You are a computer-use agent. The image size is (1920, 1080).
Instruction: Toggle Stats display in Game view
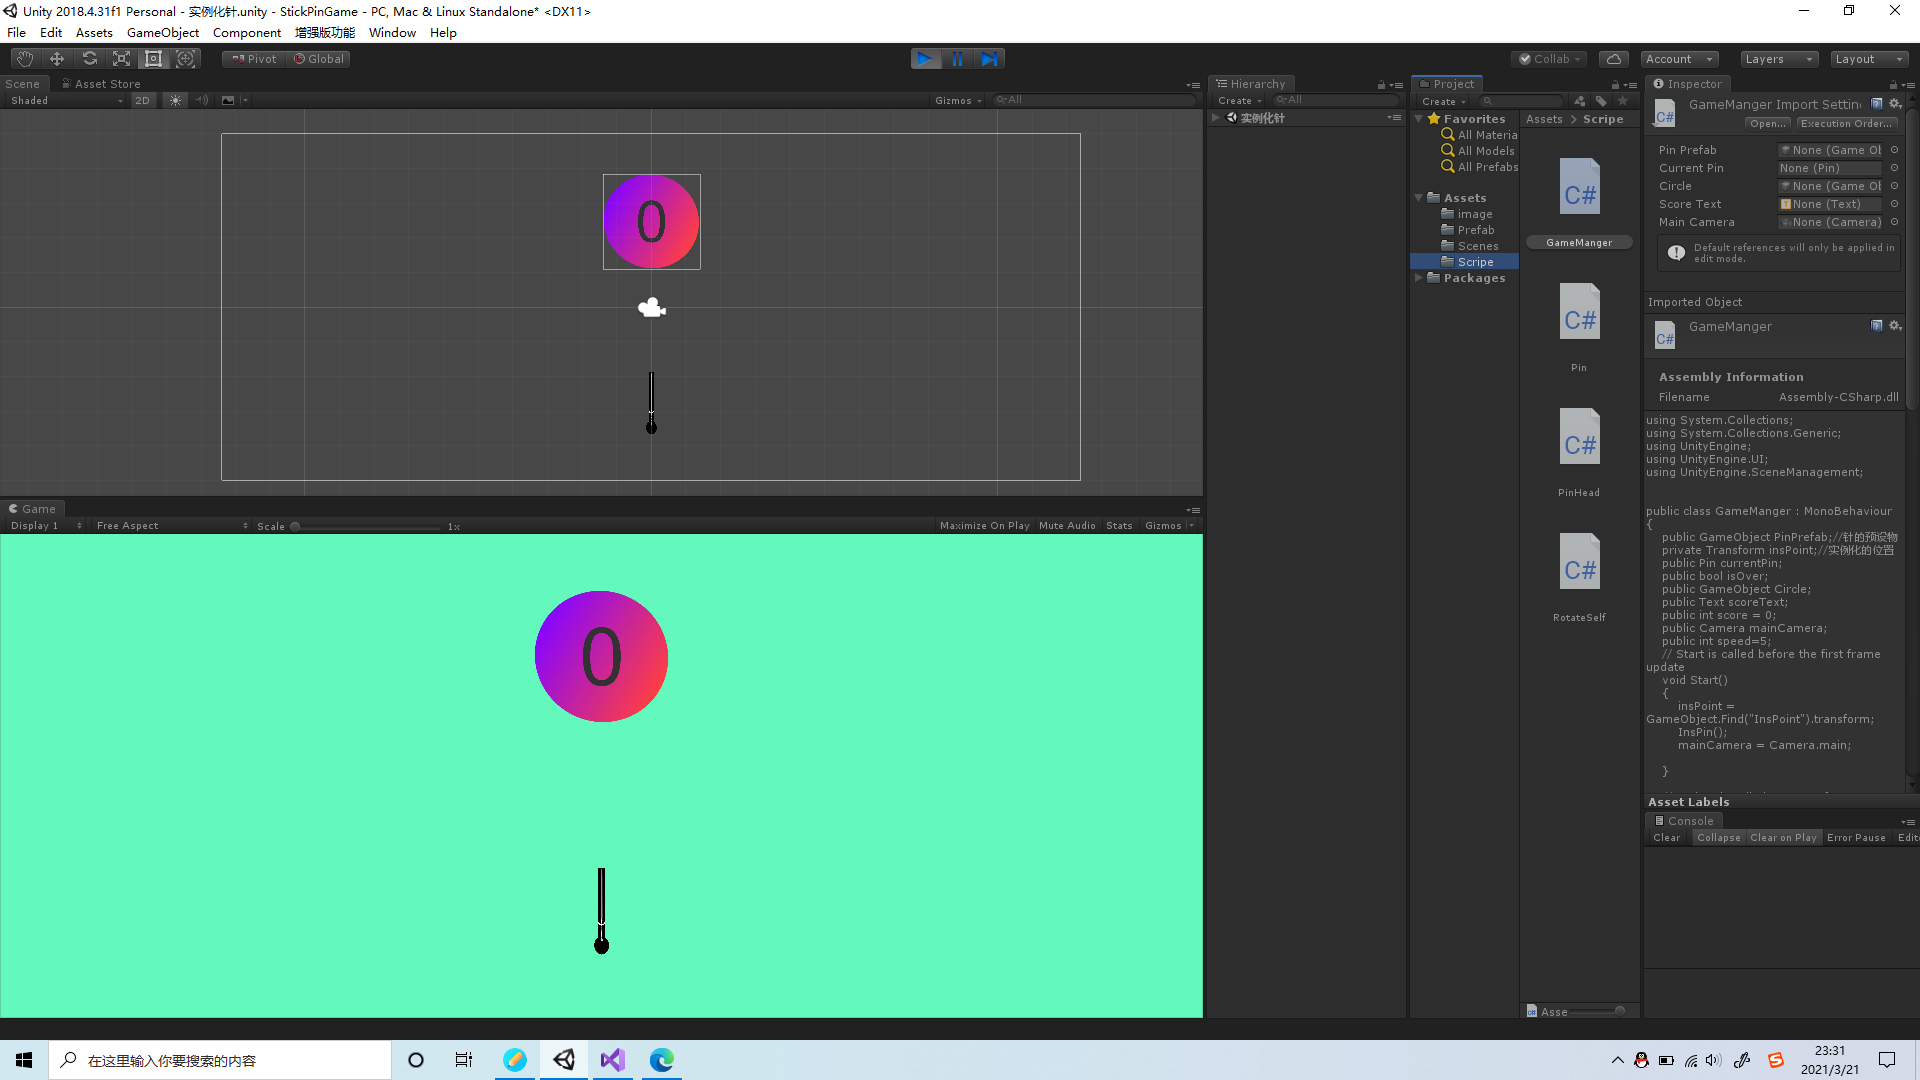pyautogui.click(x=1120, y=525)
